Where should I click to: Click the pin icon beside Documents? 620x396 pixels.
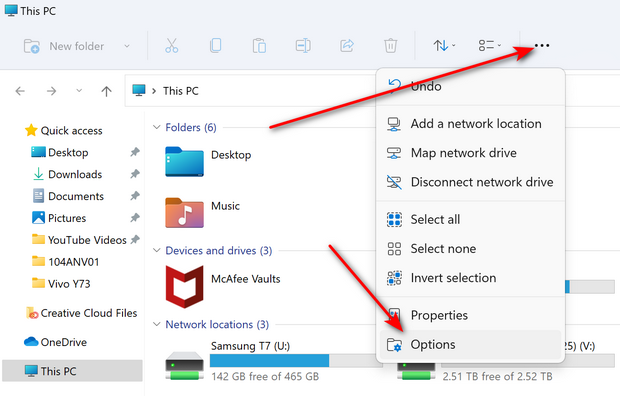click(135, 195)
